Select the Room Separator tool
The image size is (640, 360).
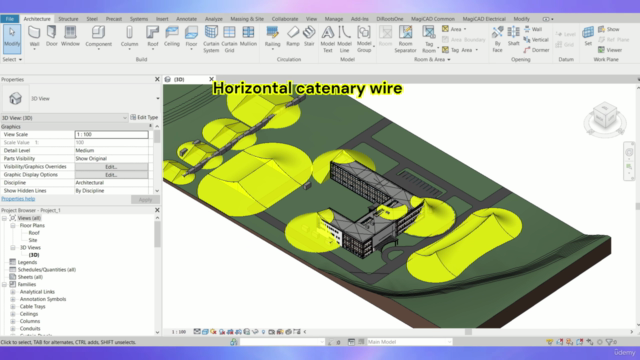point(405,39)
